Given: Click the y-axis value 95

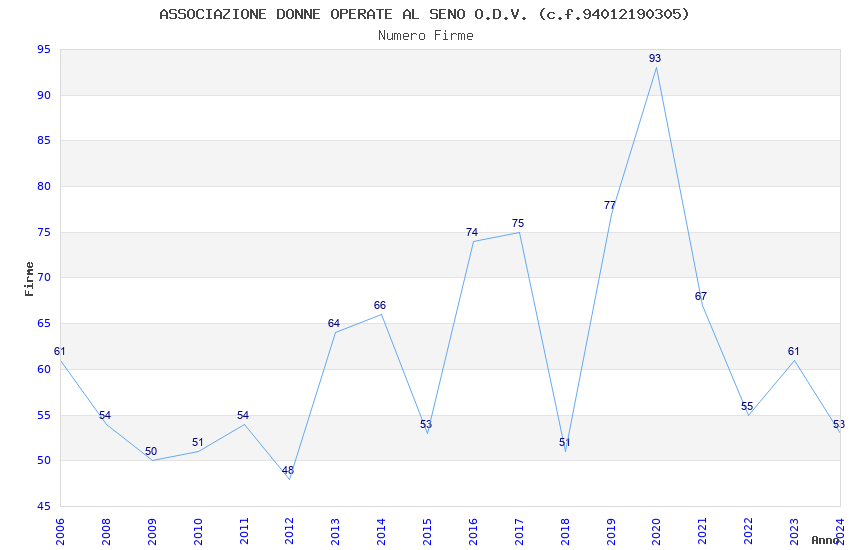Looking at the screenshot, I should pyautogui.click(x=44, y=50).
